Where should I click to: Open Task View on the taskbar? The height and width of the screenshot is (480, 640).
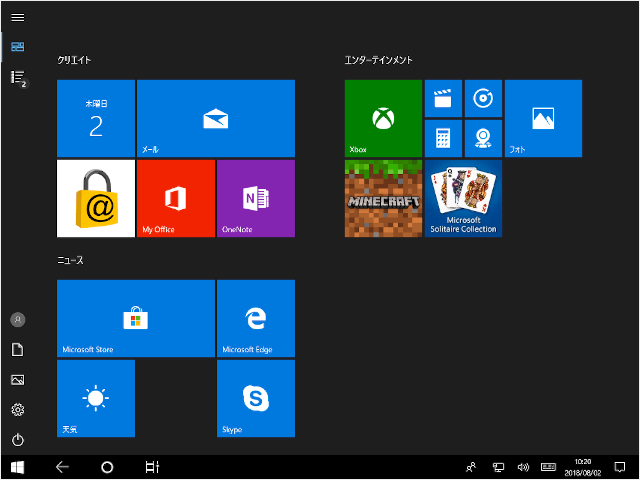pos(152,467)
